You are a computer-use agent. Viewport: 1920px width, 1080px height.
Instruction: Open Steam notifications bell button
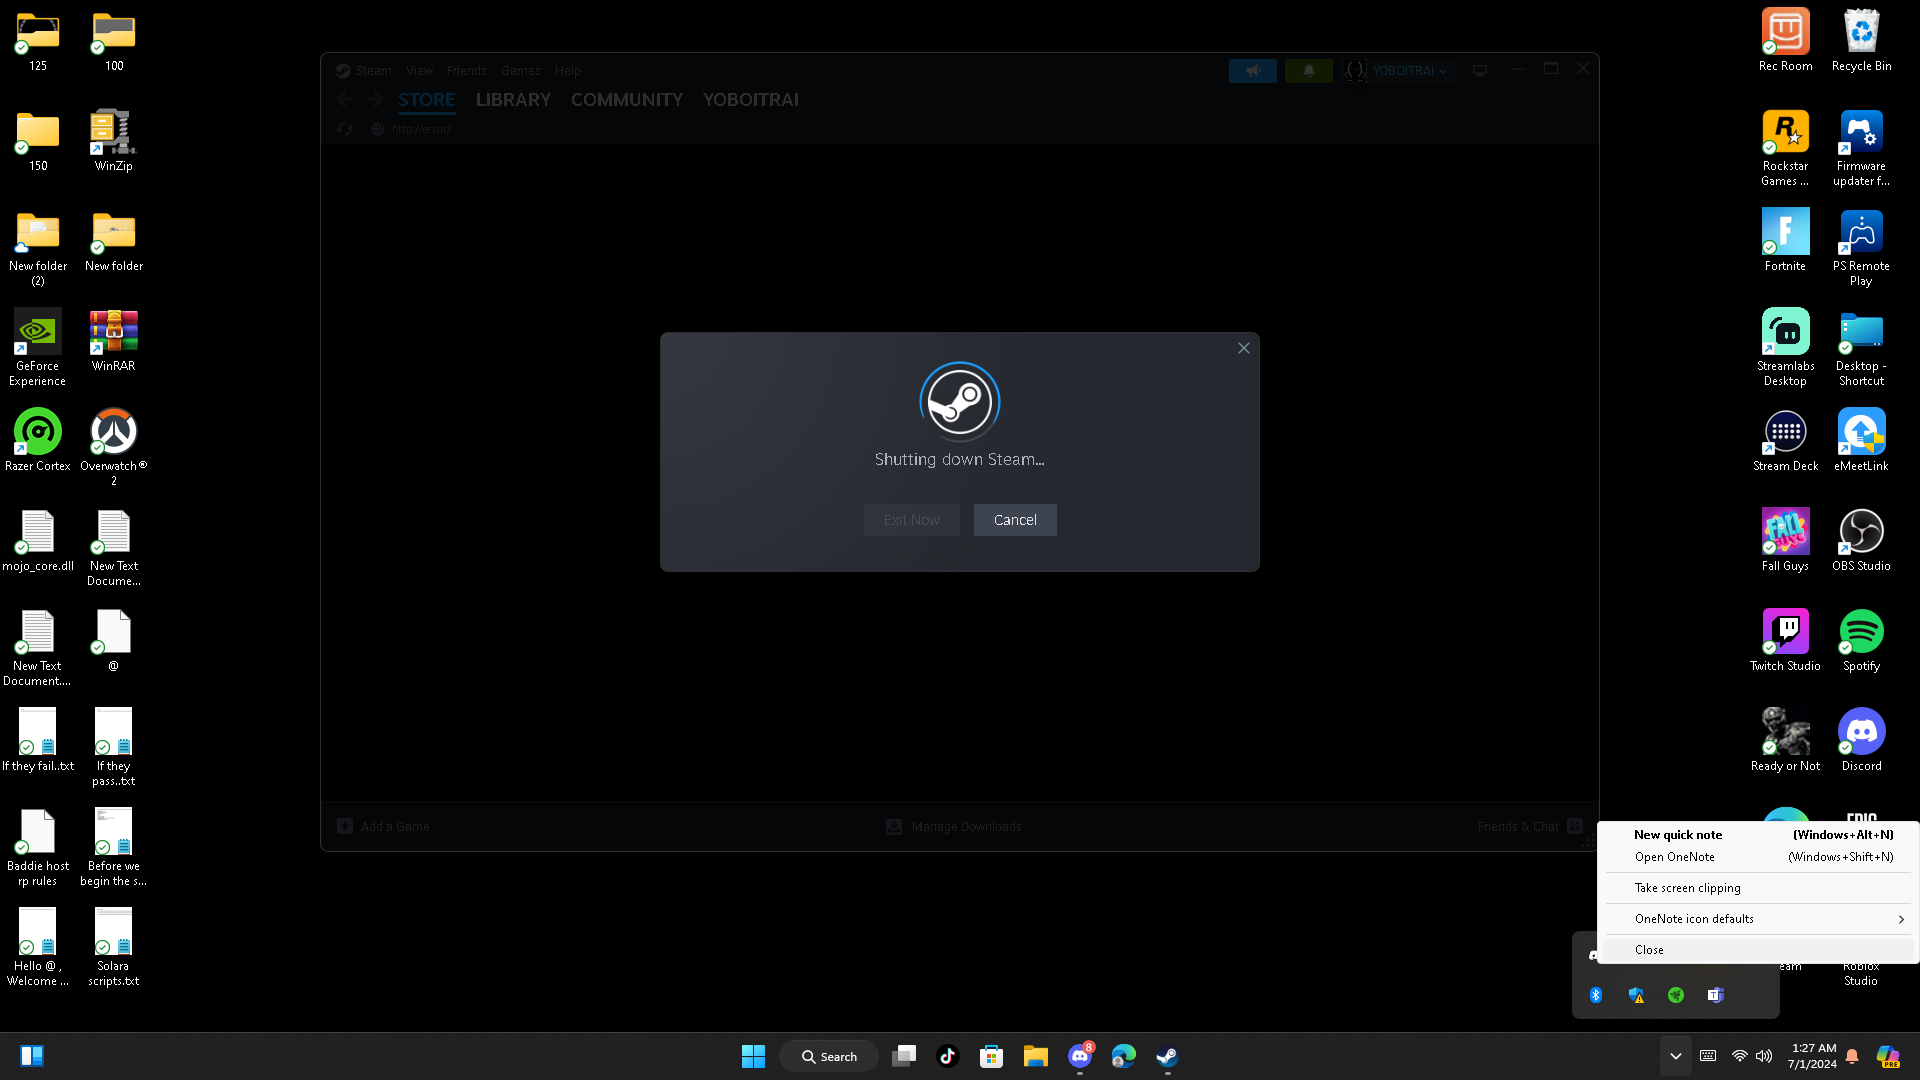point(1309,71)
